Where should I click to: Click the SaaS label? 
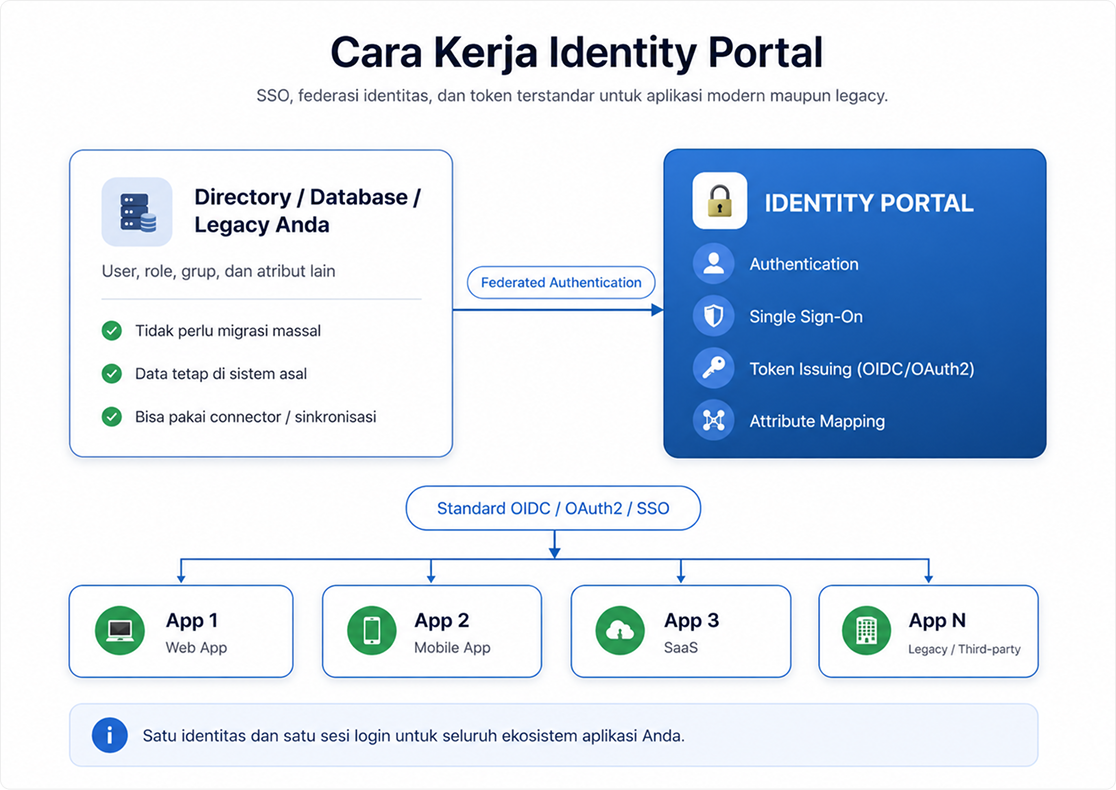pyautogui.click(x=680, y=648)
